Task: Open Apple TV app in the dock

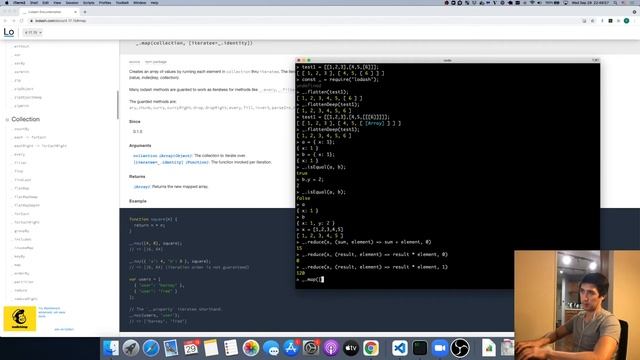Action: point(351,348)
